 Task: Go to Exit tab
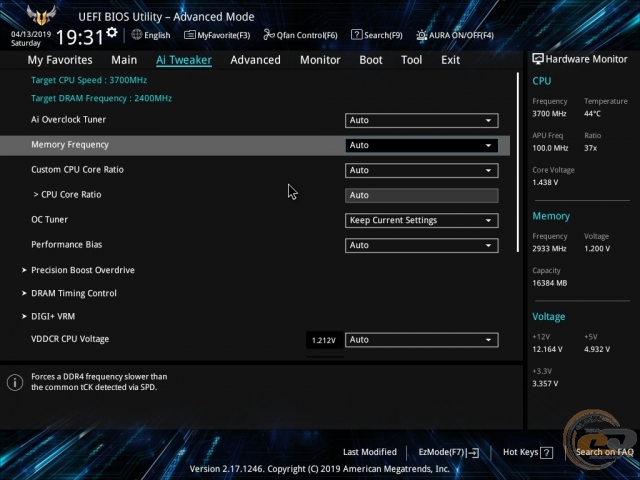[451, 60]
